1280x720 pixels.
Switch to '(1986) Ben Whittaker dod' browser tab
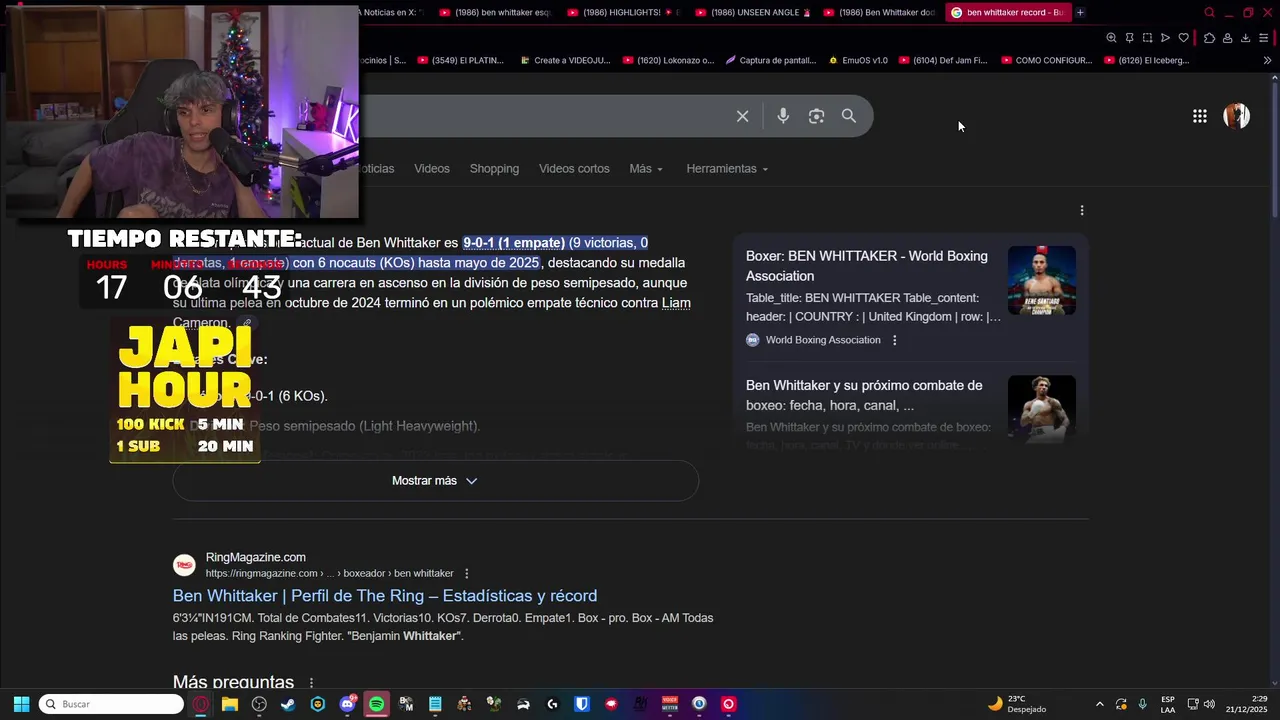[x=878, y=12]
